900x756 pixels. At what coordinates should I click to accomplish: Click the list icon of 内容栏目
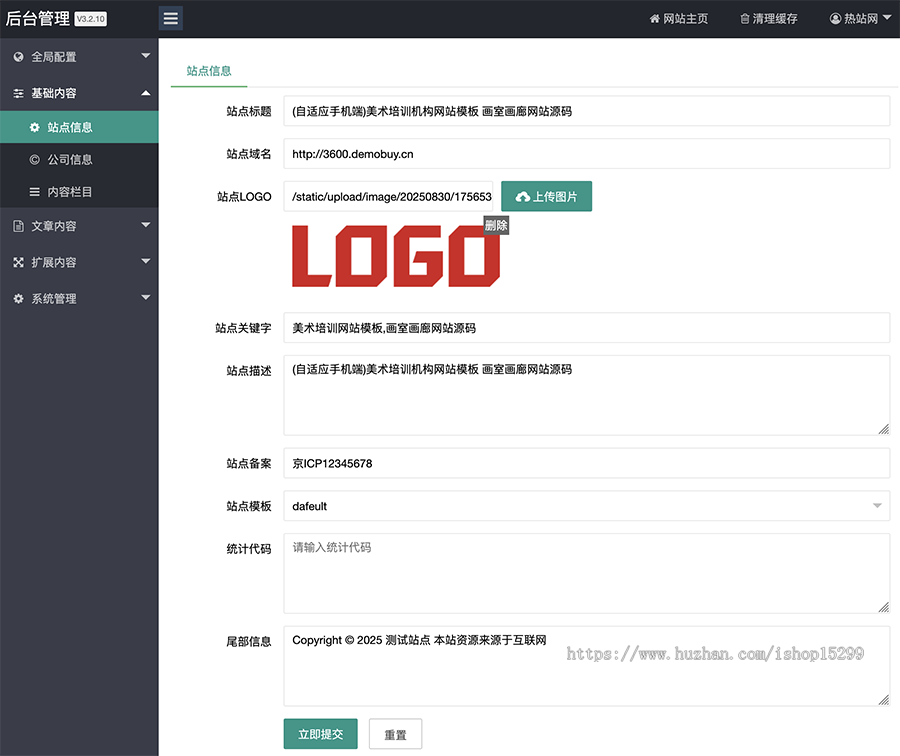click(x=35, y=192)
